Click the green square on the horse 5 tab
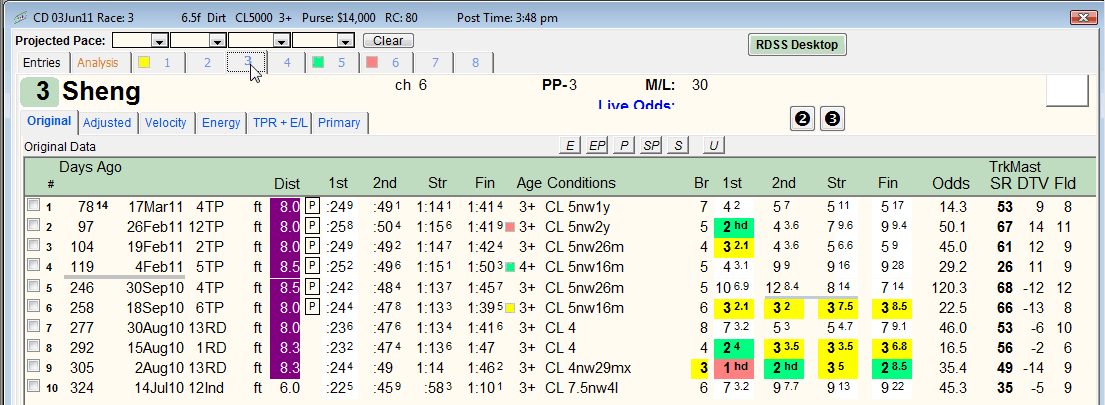The image size is (1105, 405). [319, 63]
